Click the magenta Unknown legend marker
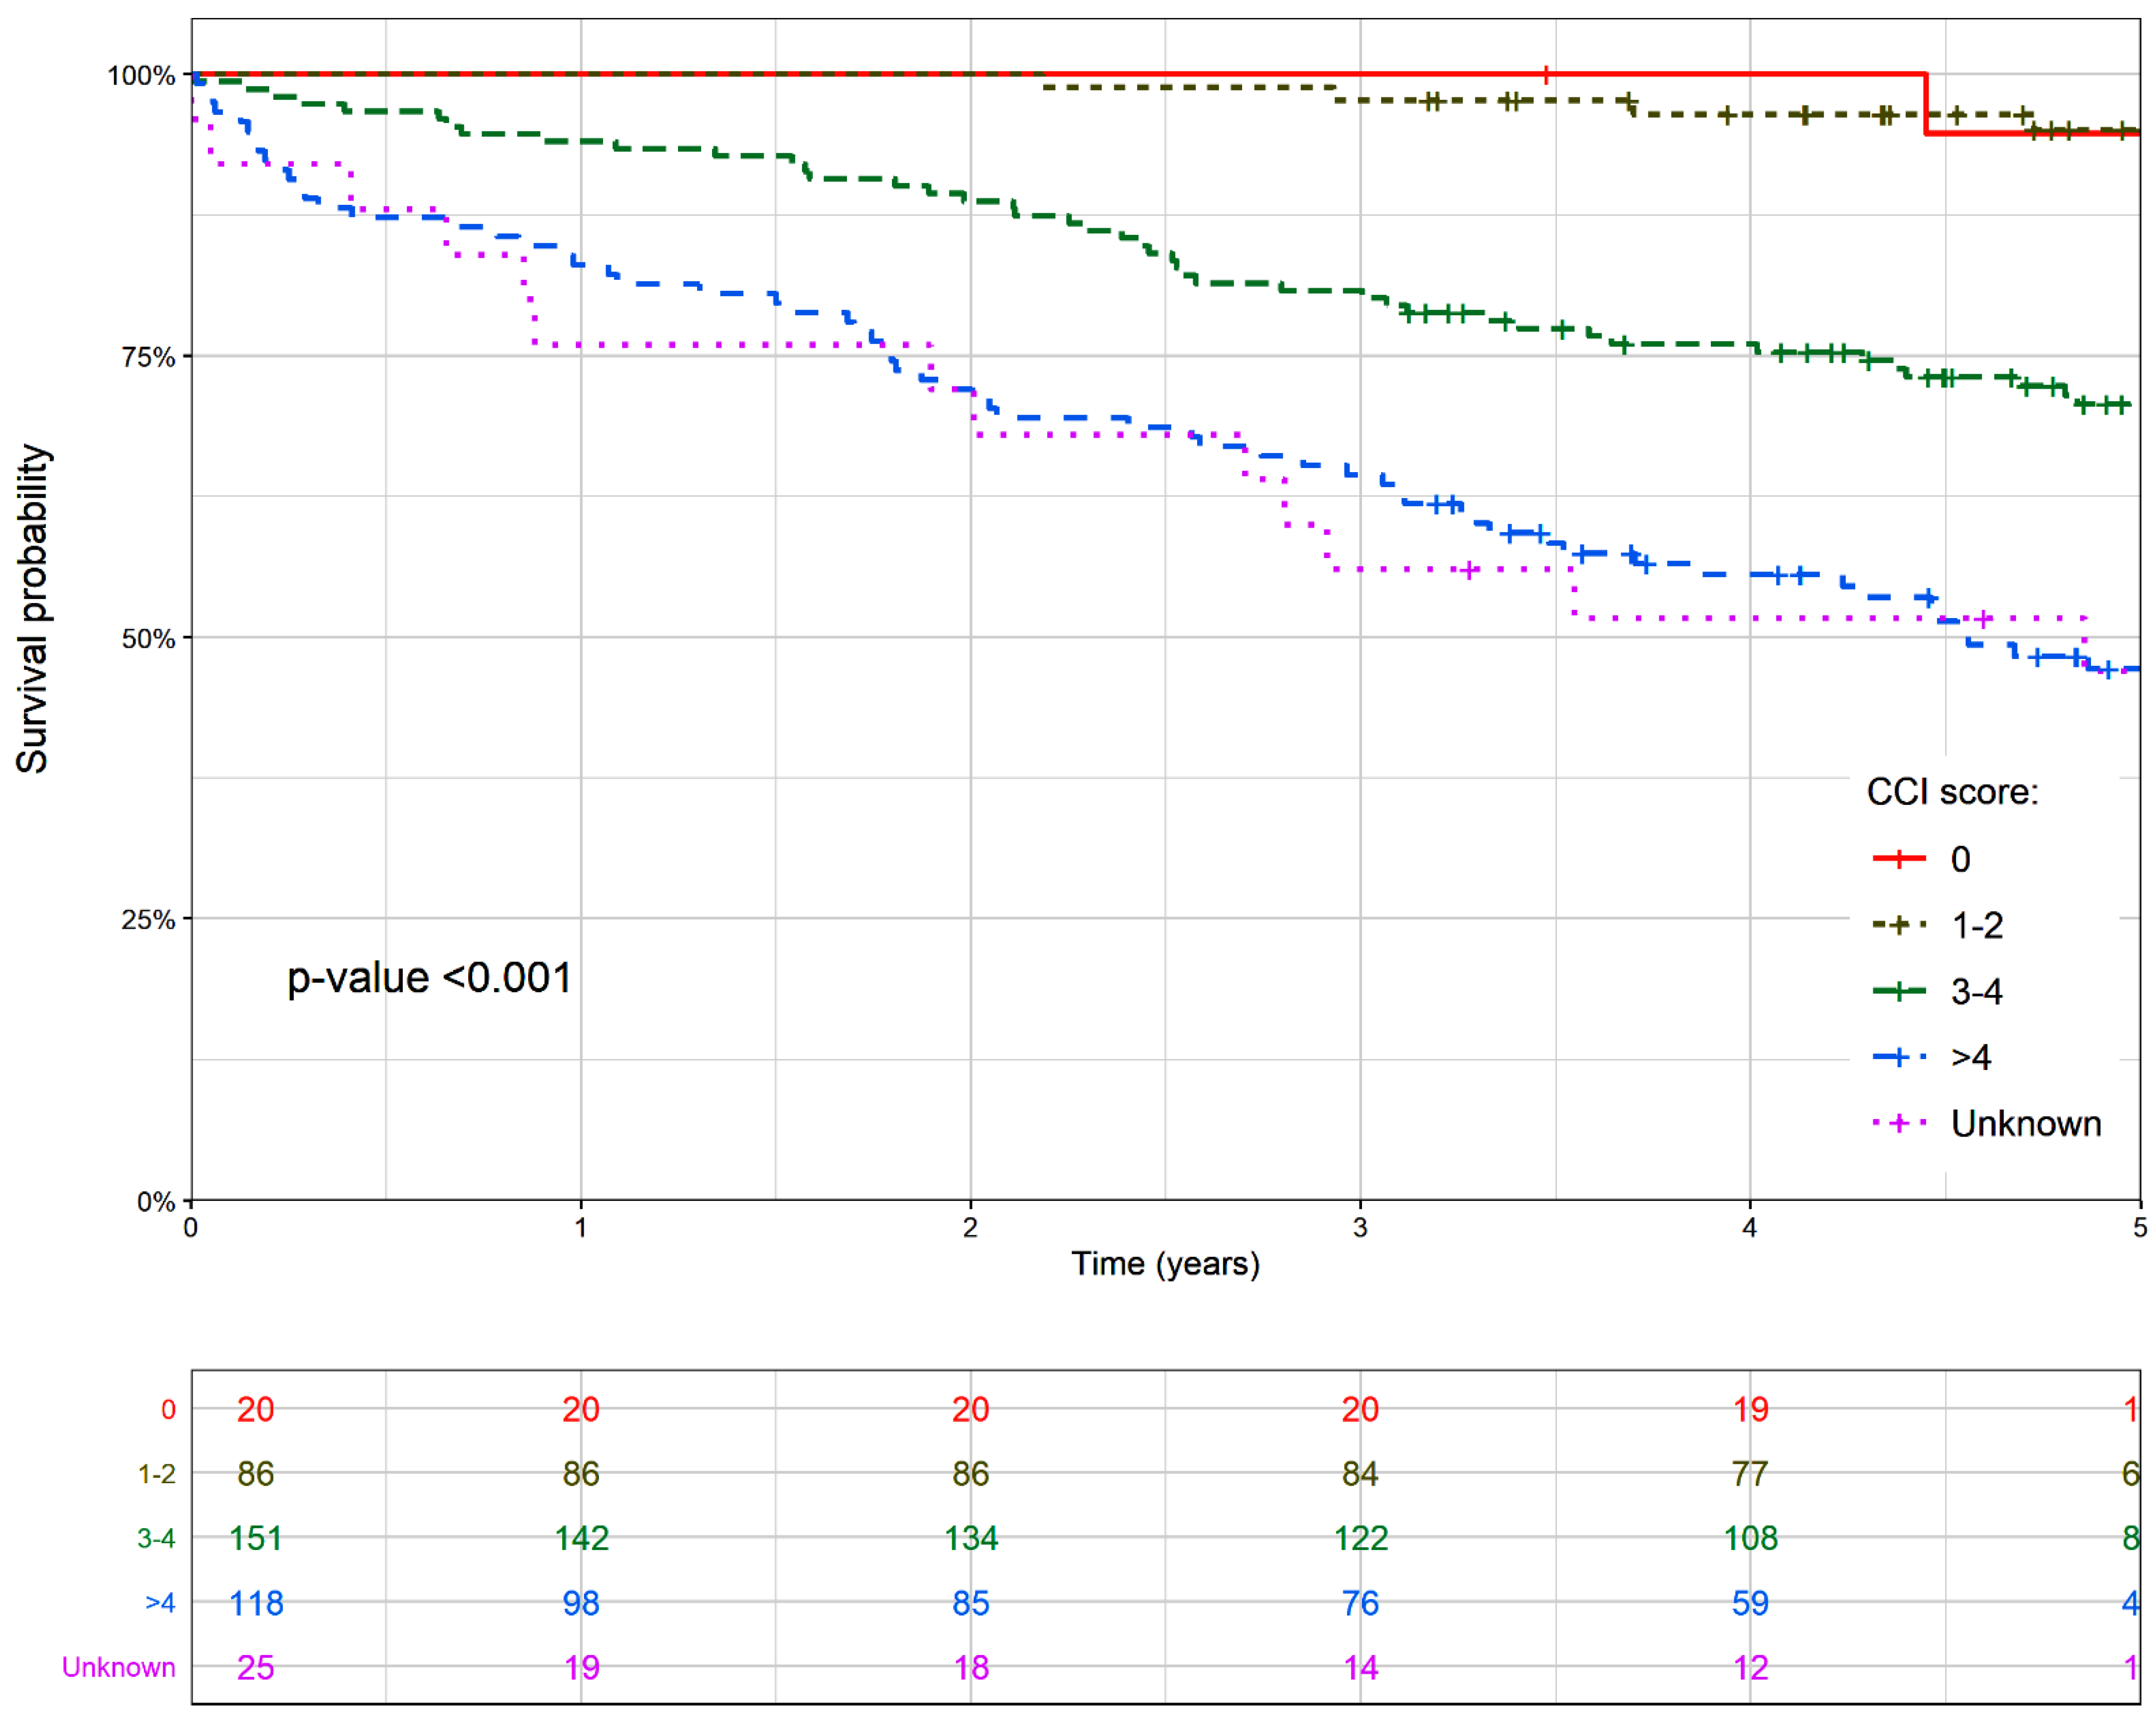The image size is (2156, 1714). pyautogui.click(x=1898, y=1123)
